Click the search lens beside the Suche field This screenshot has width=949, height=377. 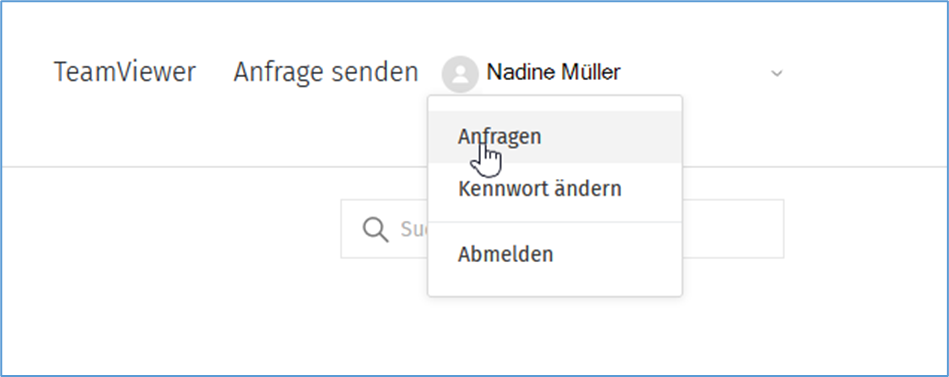[375, 230]
